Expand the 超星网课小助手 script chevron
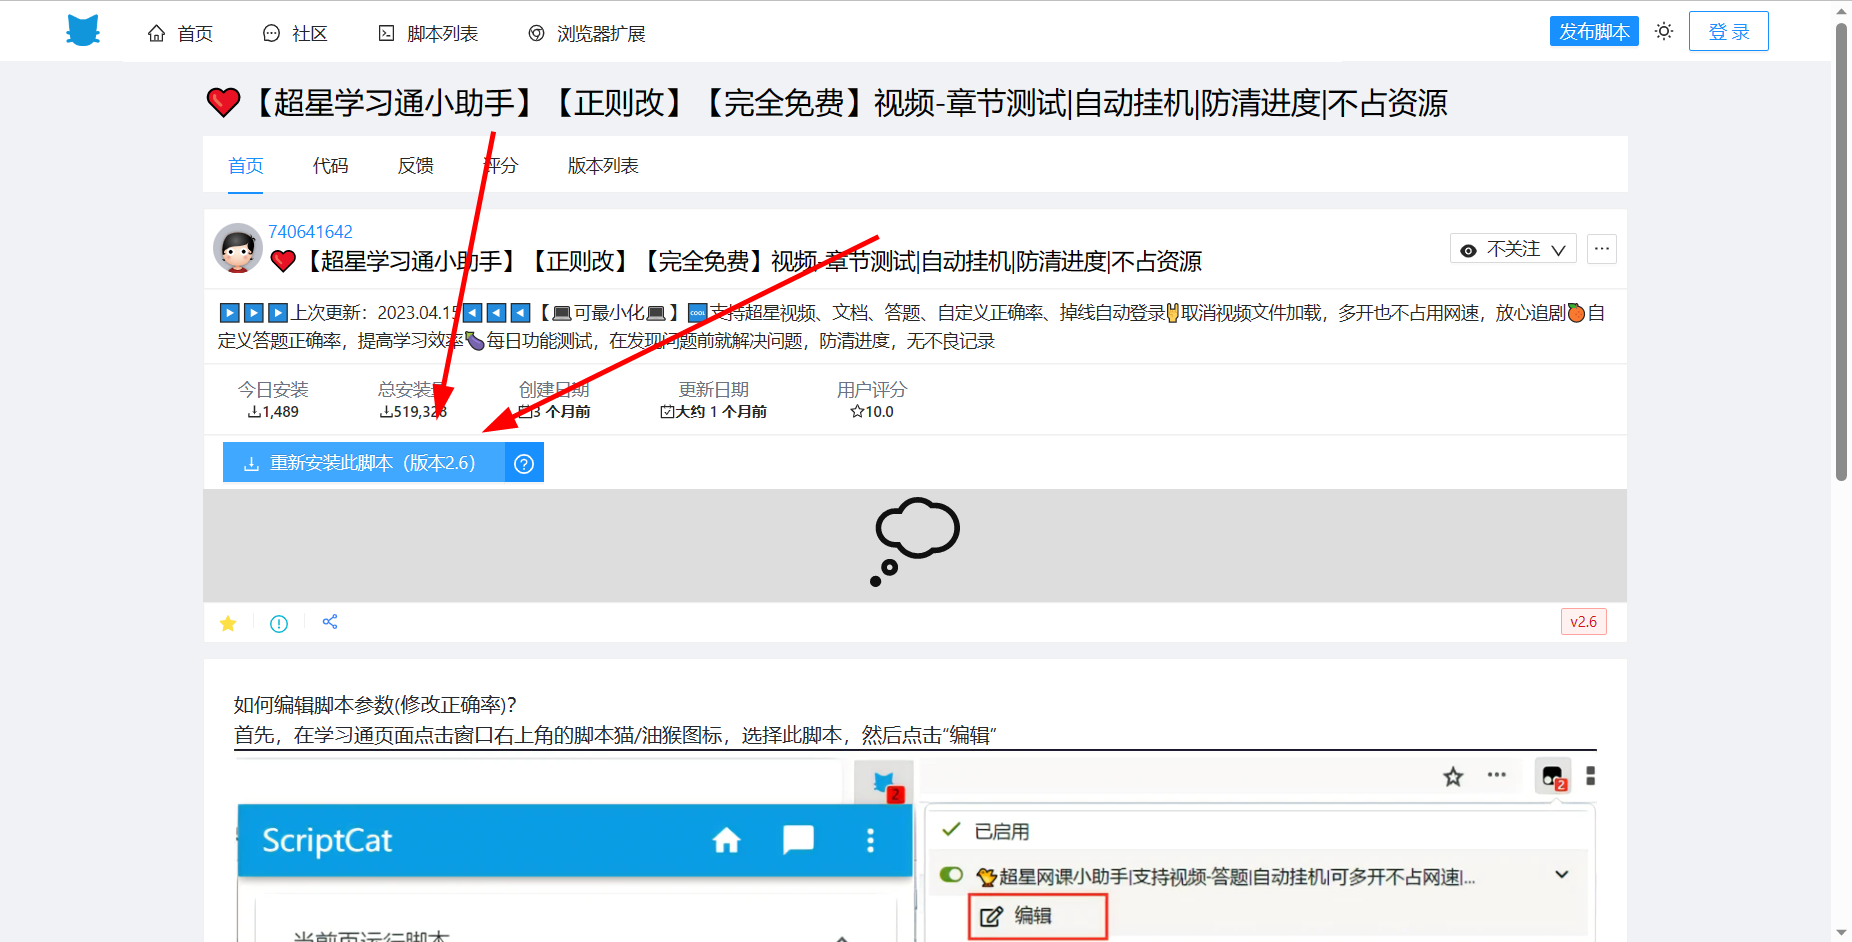The image size is (1852, 942). point(1562,875)
